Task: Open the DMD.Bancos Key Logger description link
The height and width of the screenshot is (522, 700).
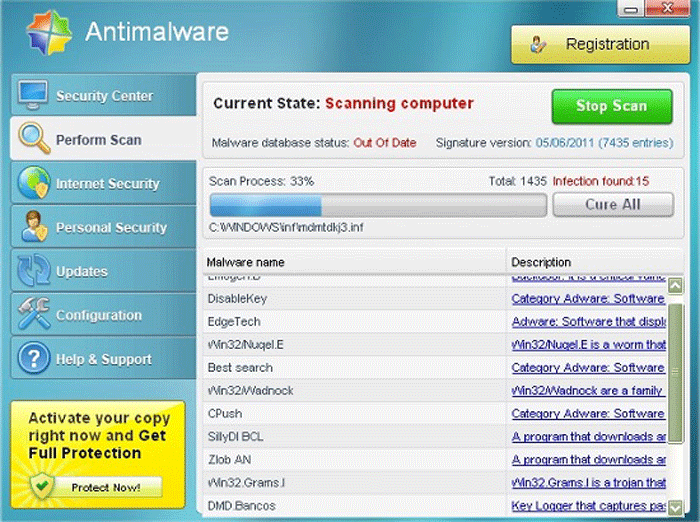Action: coord(588,506)
